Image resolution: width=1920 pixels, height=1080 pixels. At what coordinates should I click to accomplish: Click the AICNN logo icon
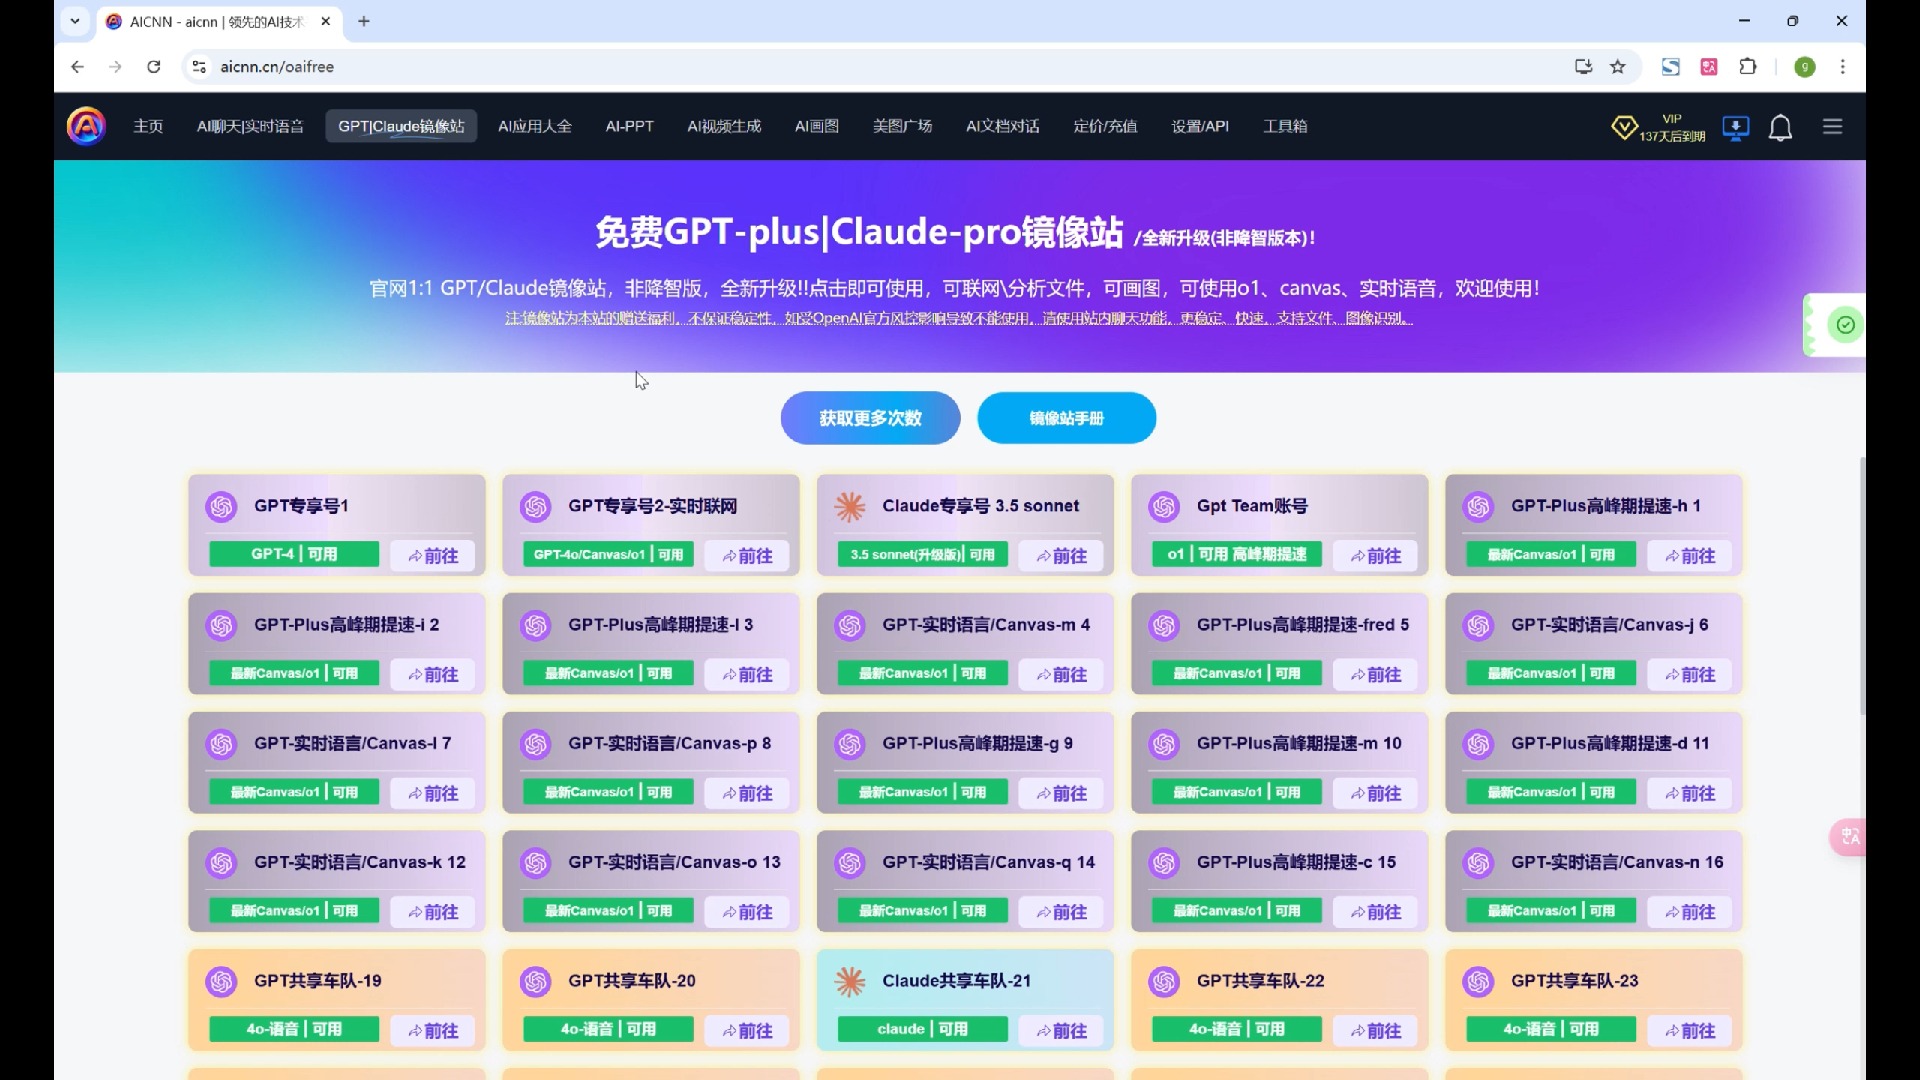click(x=86, y=126)
